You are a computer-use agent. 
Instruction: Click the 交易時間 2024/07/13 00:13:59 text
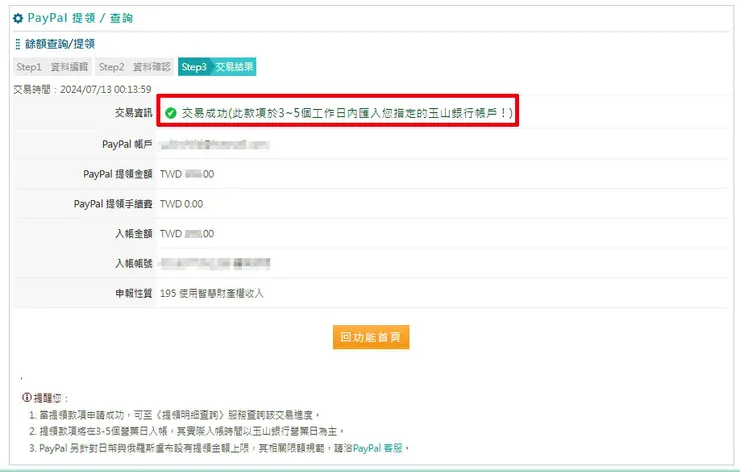point(82,89)
